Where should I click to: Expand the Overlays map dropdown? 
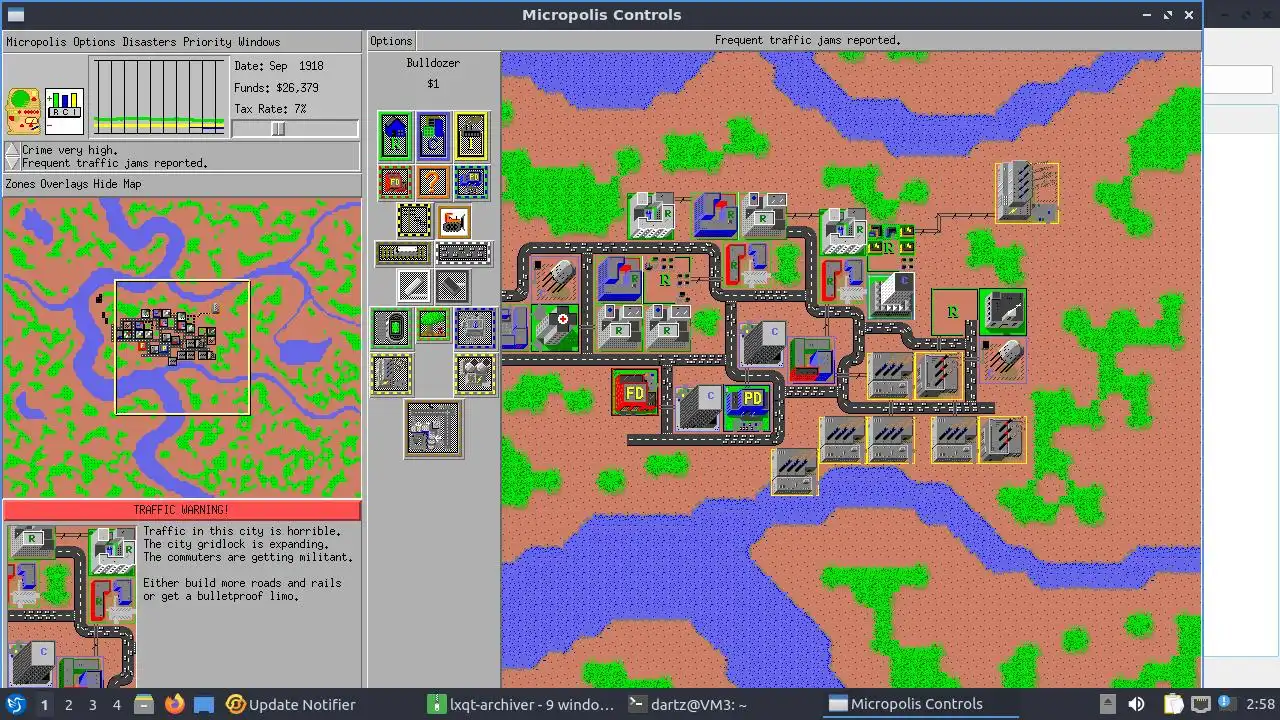64,184
